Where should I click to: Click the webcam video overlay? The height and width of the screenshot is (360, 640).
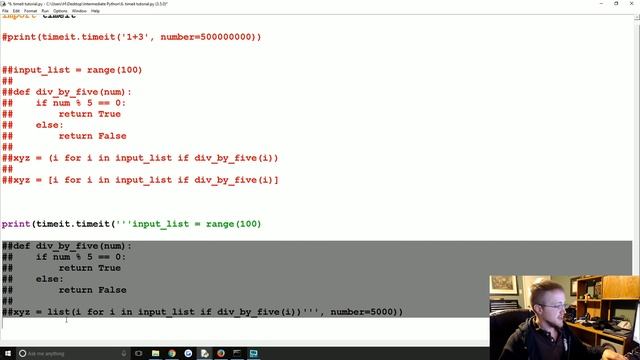click(564, 318)
